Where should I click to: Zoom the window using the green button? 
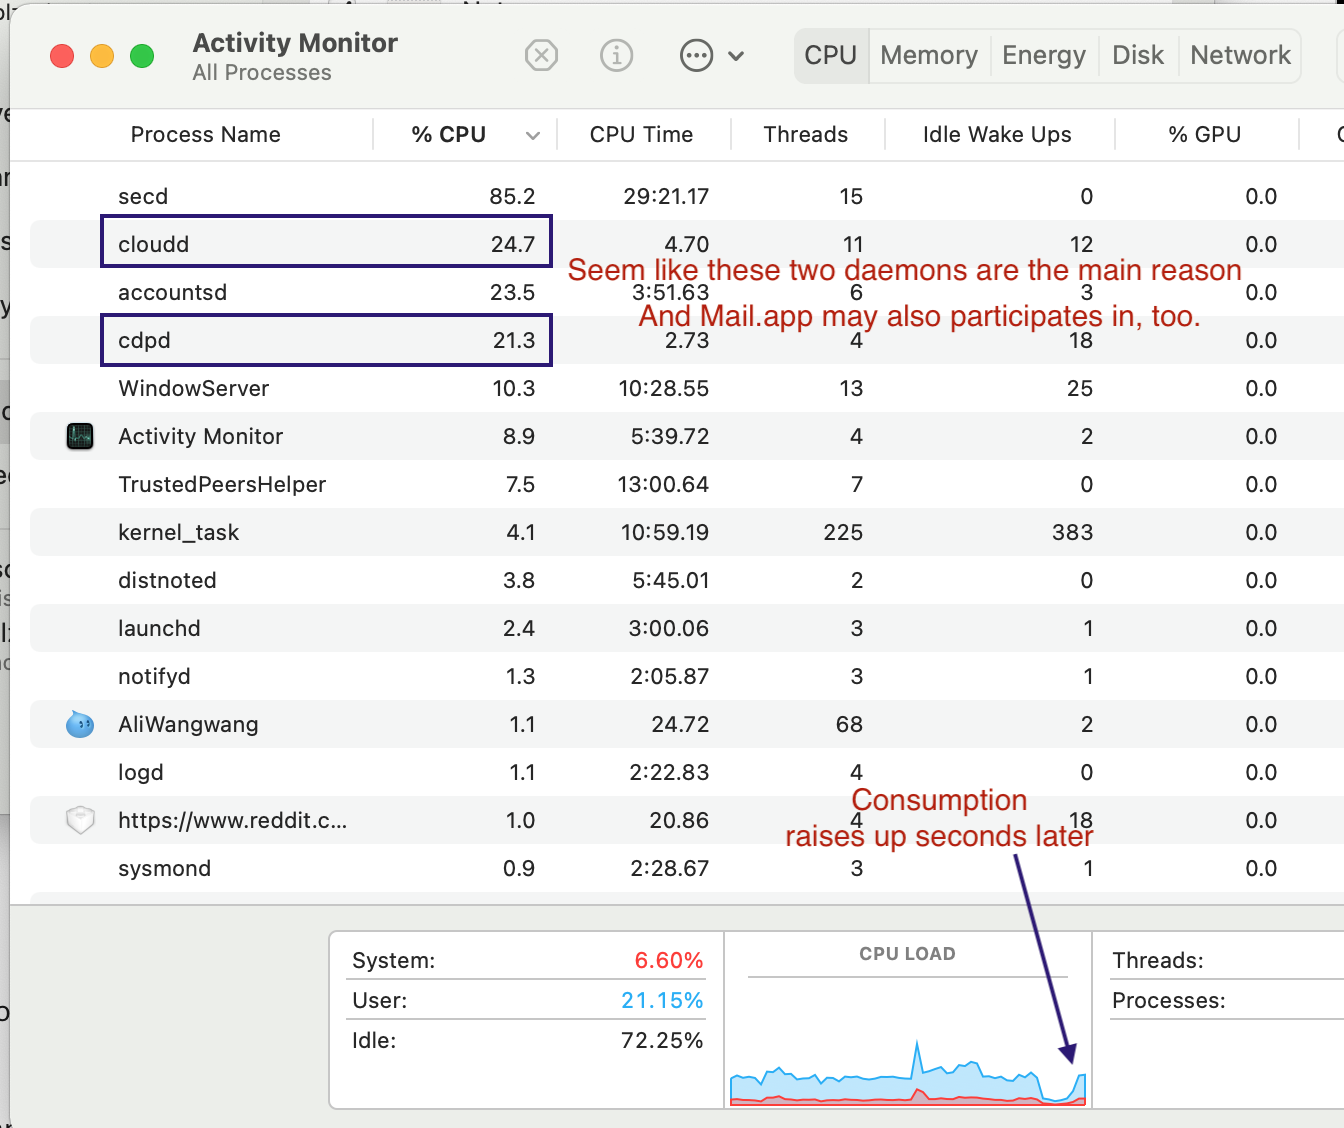[x=142, y=56]
